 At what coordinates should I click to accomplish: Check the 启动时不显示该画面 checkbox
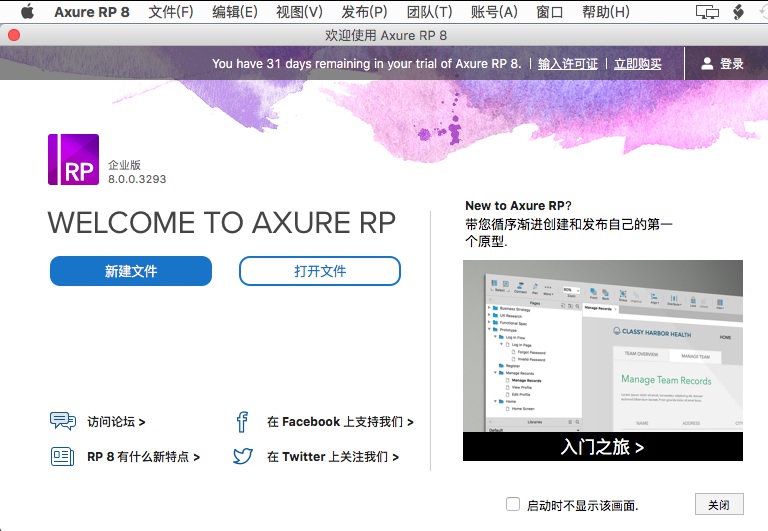coord(513,504)
